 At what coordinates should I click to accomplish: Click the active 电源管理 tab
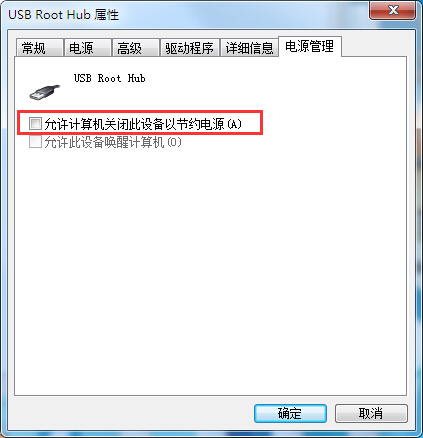click(x=310, y=46)
